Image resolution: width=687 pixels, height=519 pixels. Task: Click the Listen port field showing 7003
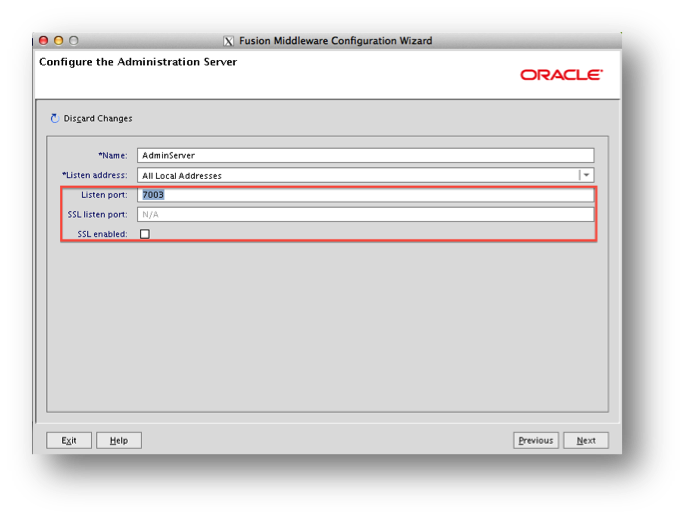pos(365,195)
